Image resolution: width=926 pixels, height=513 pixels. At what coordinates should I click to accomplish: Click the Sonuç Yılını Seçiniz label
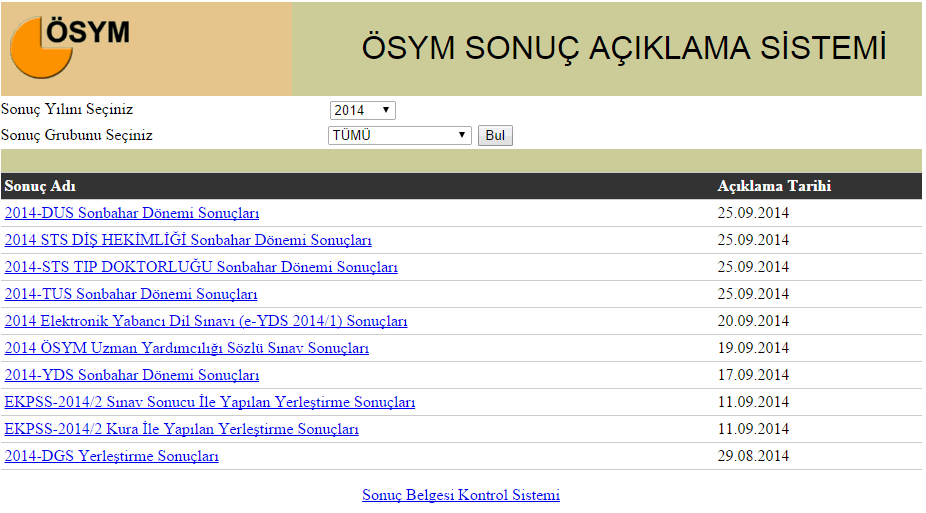pos(67,109)
